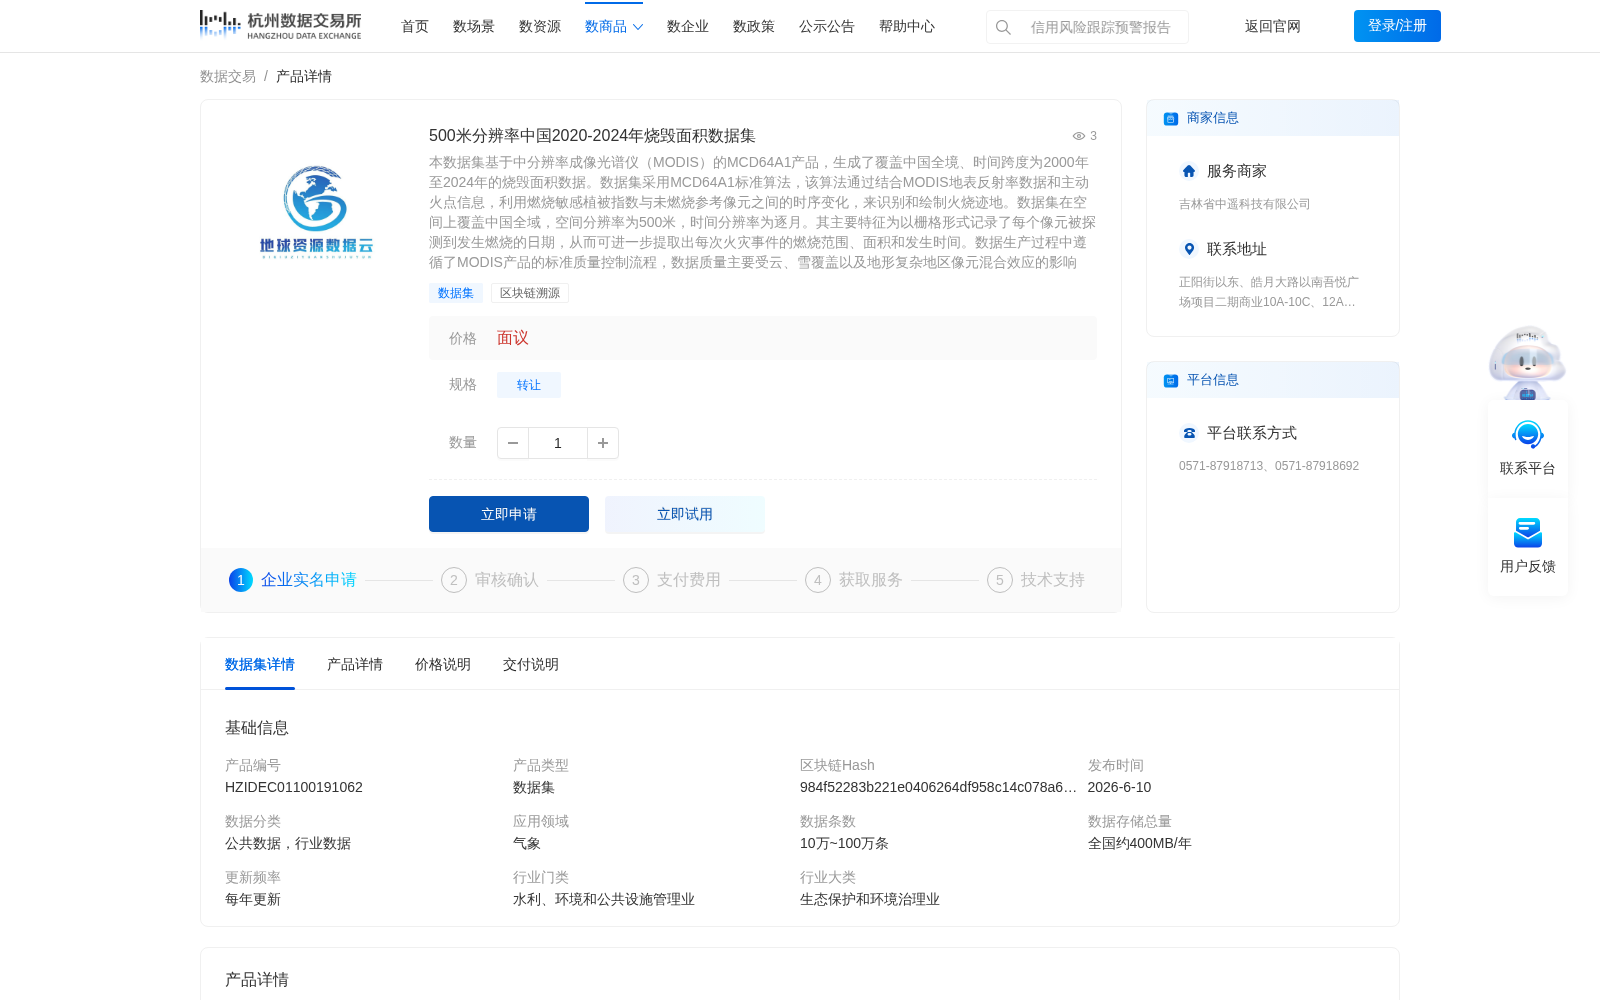
Task: Click 水利、环境和公共设施管理业 value
Action: [604, 899]
